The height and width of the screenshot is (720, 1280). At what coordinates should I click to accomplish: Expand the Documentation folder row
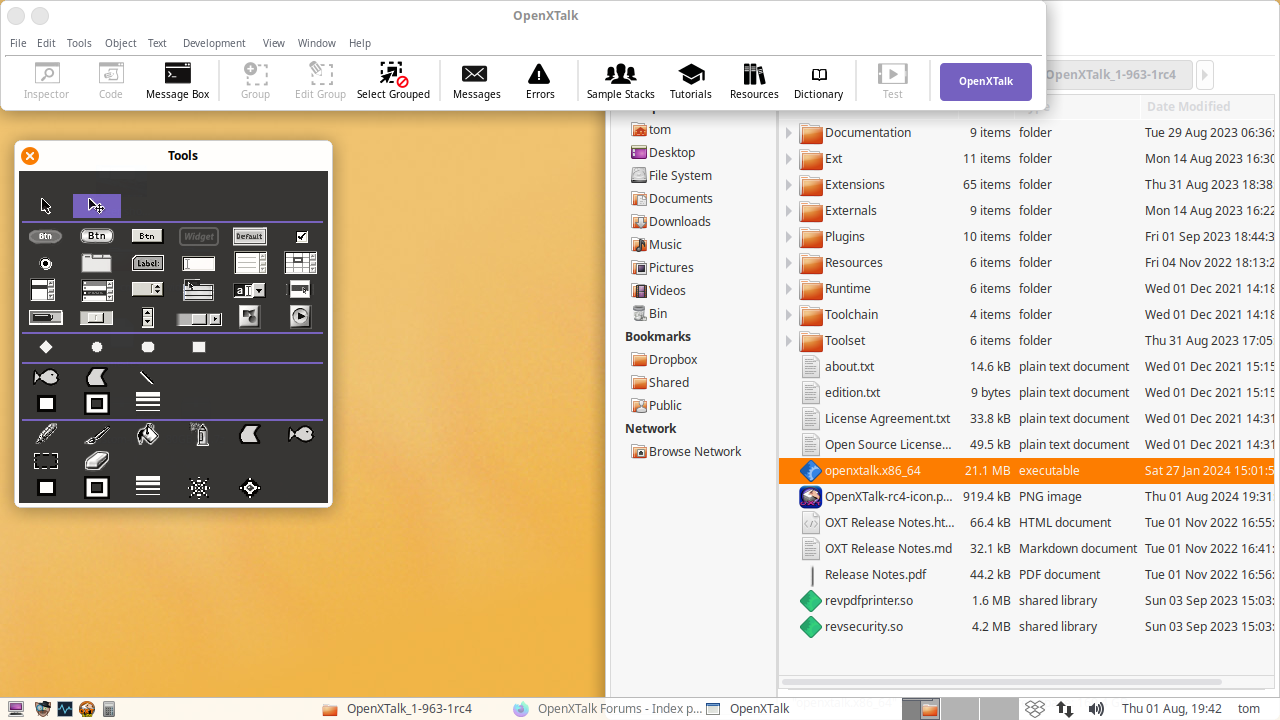click(x=788, y=133)
